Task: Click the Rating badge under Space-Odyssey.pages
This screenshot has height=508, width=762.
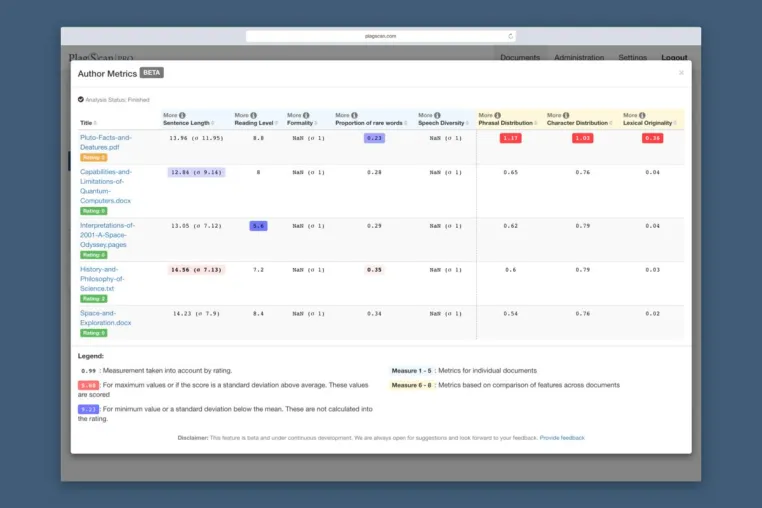Action: click(93, 255)
